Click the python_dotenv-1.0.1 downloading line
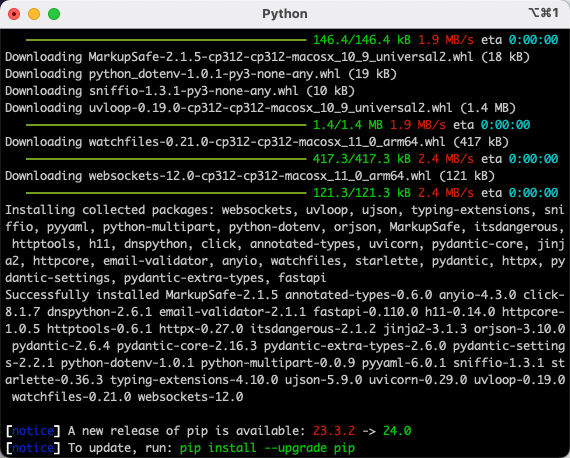 (x=201, y=74)
